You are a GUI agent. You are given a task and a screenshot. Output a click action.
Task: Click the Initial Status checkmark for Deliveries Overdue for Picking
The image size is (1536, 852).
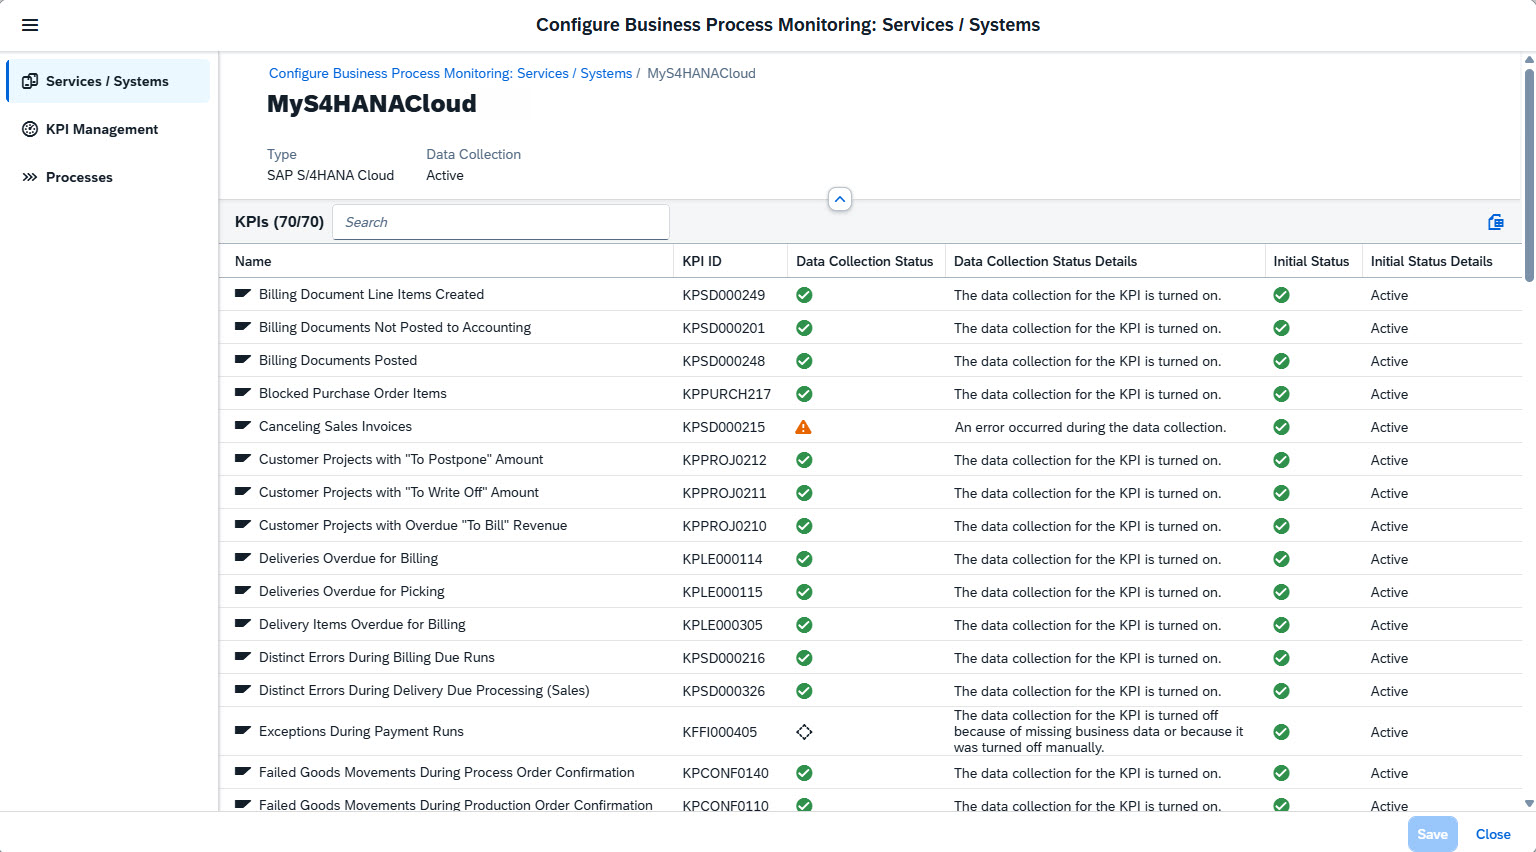[1281, 592]
